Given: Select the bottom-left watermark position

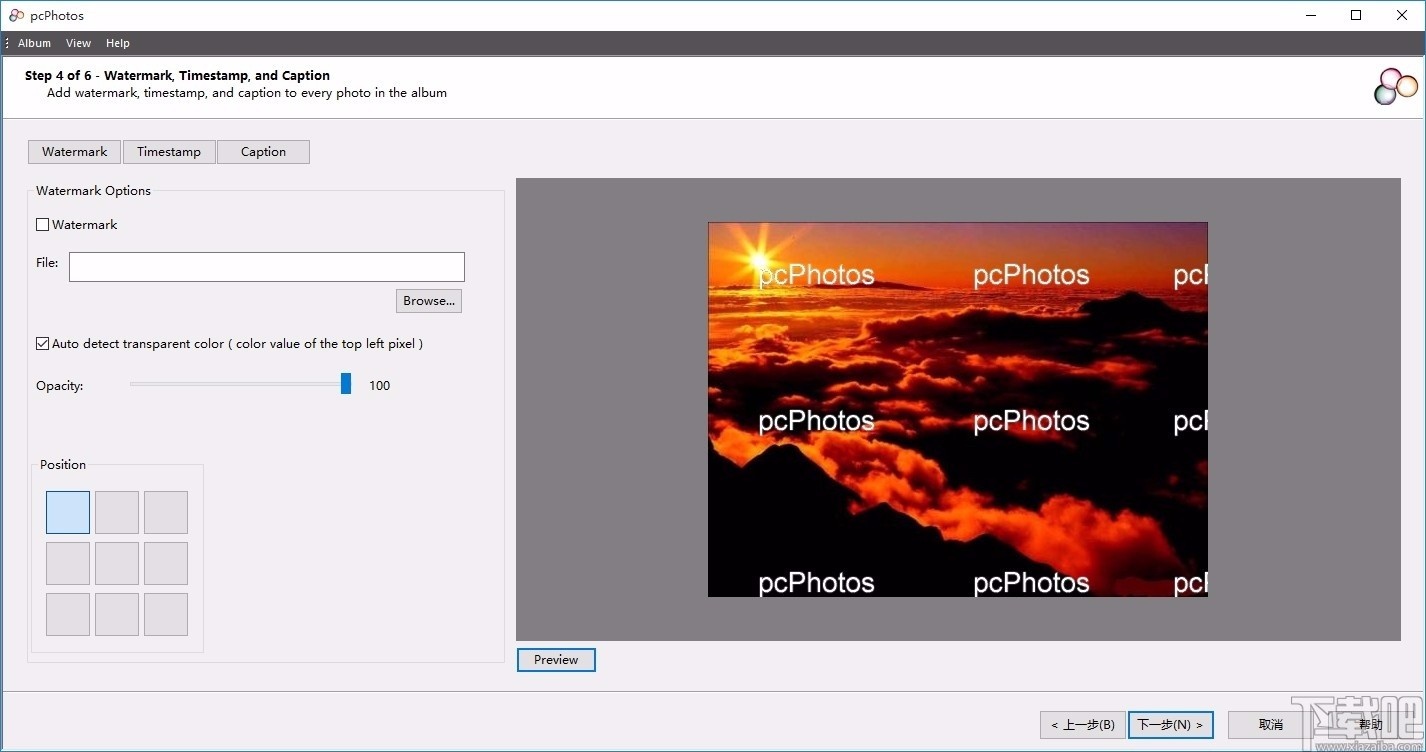Looking at the screenshot, I should click(68, 614).
